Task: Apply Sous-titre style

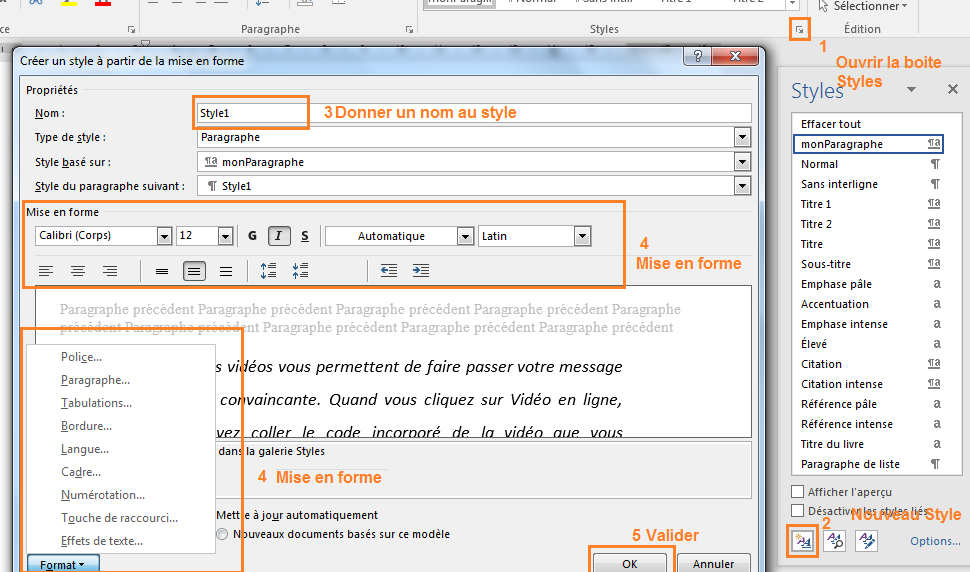Action: [869, 264]
